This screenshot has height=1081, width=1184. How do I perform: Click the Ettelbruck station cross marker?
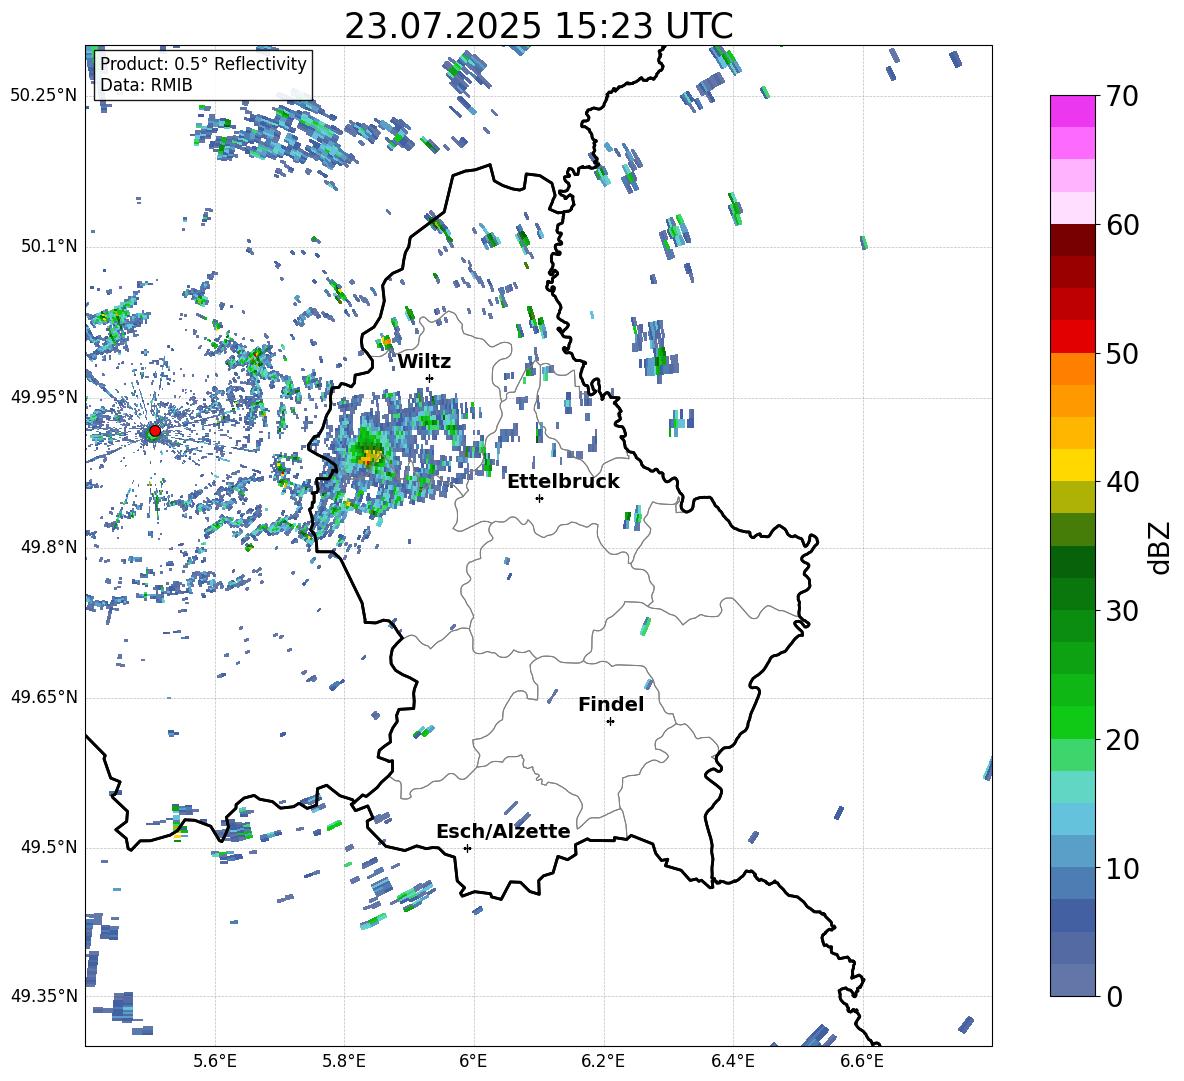click(539, 498)
